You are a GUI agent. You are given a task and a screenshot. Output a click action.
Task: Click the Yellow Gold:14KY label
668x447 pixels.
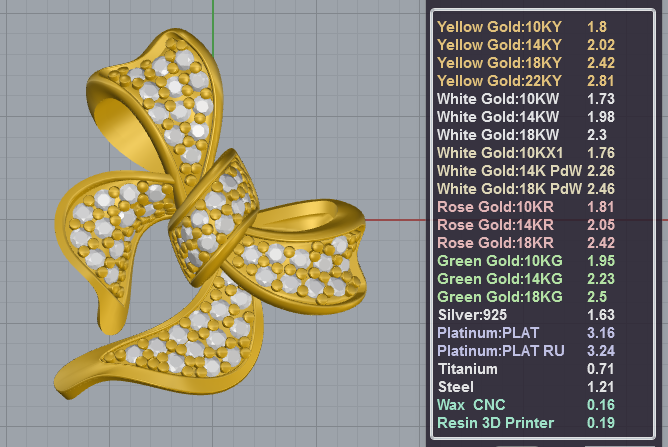(x=499, y=45)
